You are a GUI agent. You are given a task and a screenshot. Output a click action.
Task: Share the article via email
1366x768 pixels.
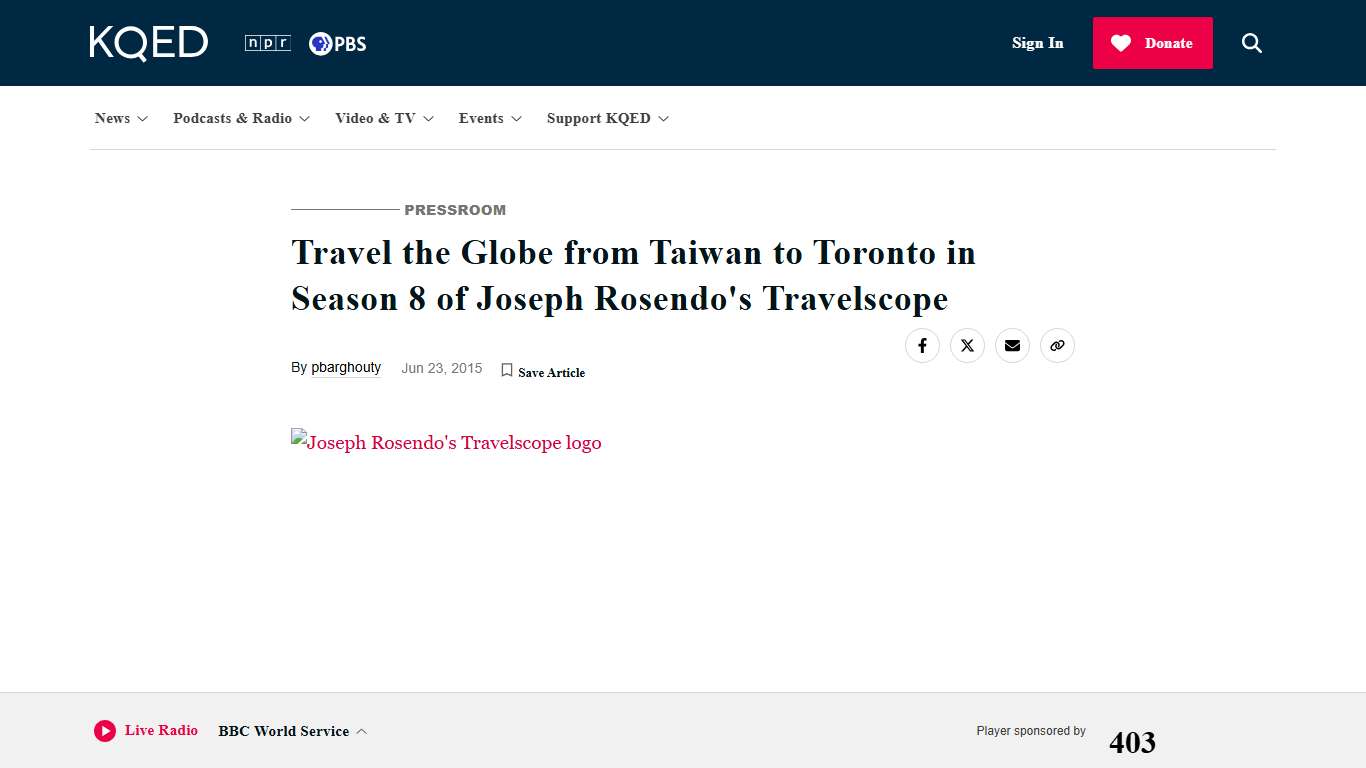click(x=1012, y=345)
